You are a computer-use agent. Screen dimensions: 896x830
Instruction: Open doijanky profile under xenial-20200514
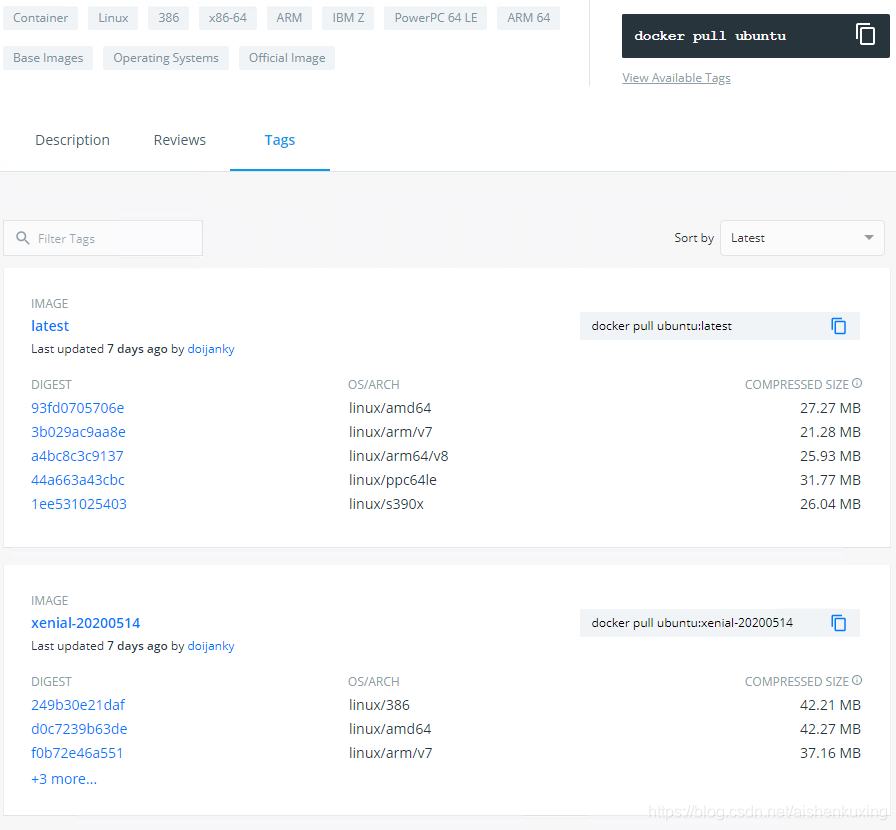[211, 645]
